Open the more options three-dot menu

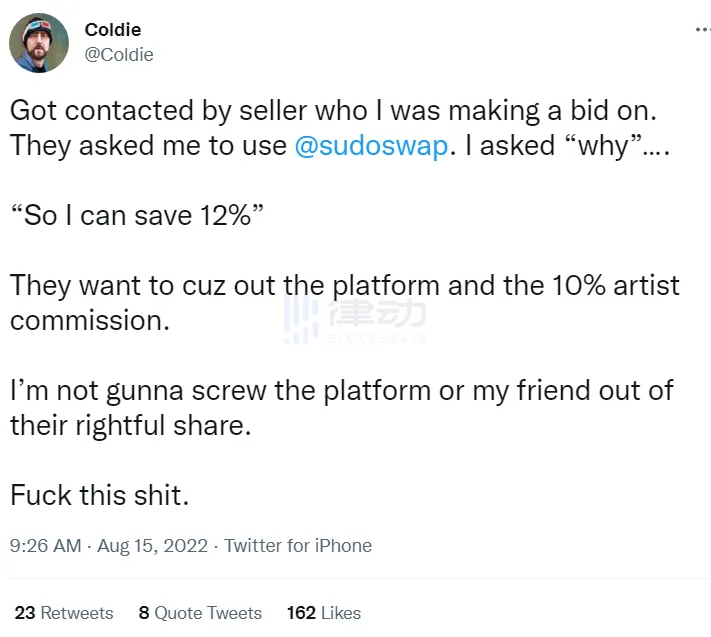point(702,31)
